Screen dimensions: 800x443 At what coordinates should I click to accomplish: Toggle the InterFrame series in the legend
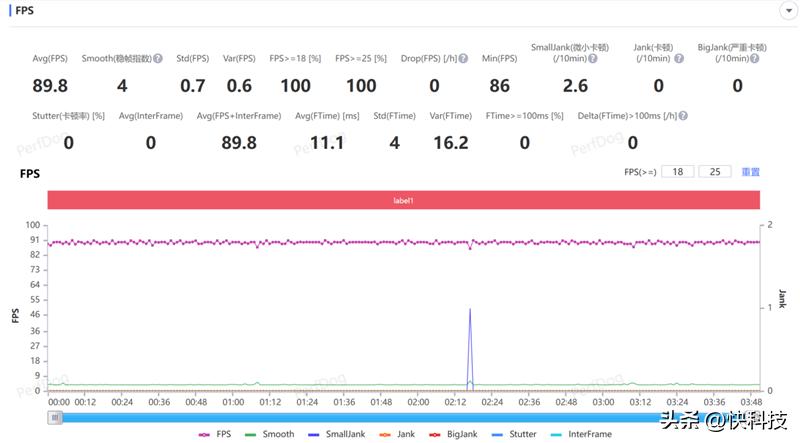point(582,434)
